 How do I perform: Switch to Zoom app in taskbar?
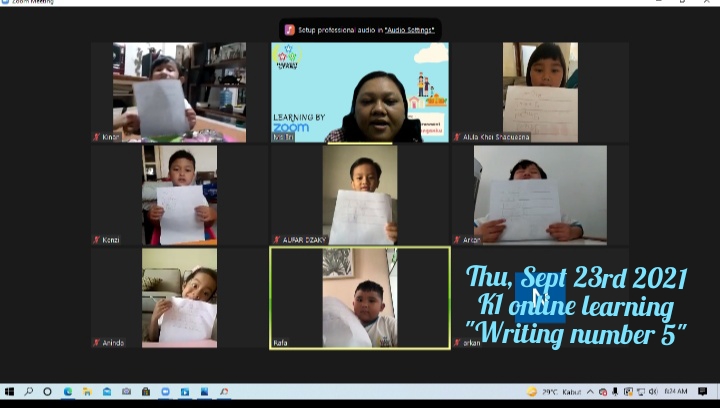tap(165, 391)
